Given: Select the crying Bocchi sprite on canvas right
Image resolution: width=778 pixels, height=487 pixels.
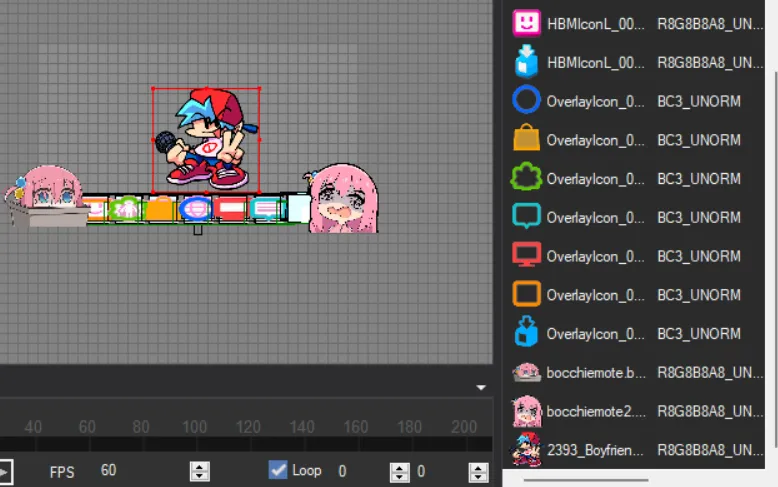Looking at the screenshot, I should [343, 200].
